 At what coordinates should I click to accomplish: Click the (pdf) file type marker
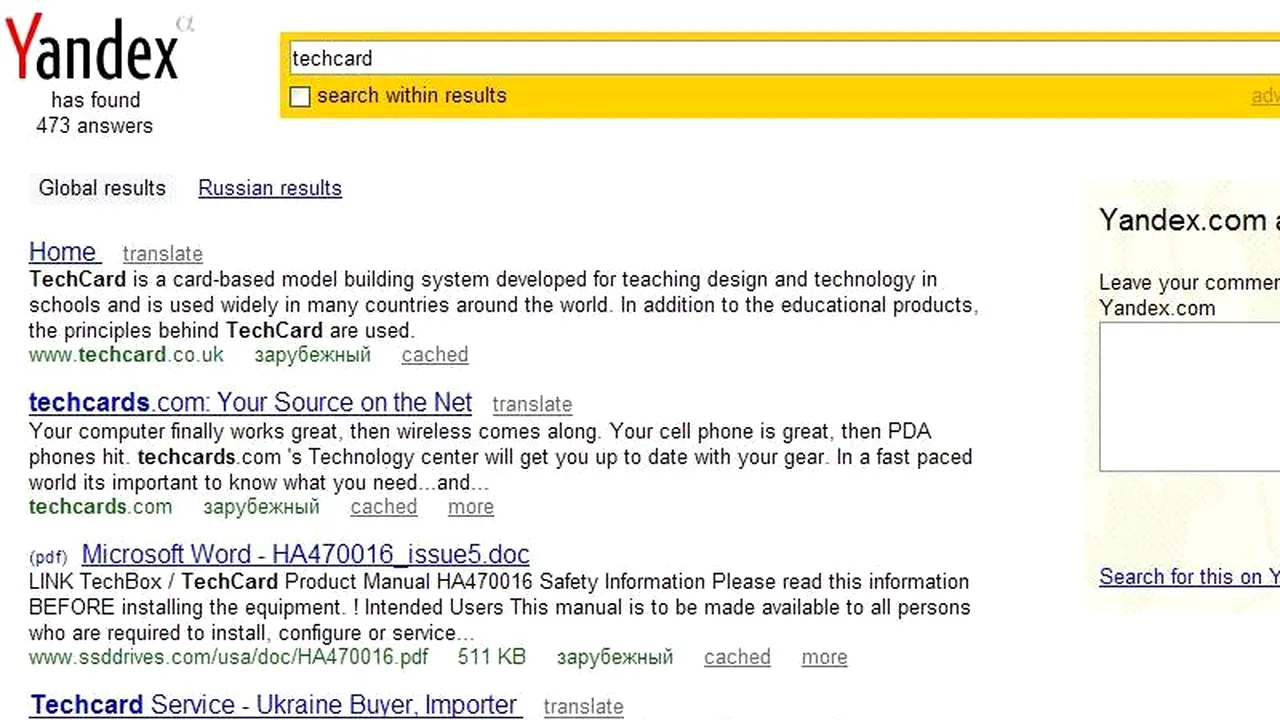pos(48,557)
